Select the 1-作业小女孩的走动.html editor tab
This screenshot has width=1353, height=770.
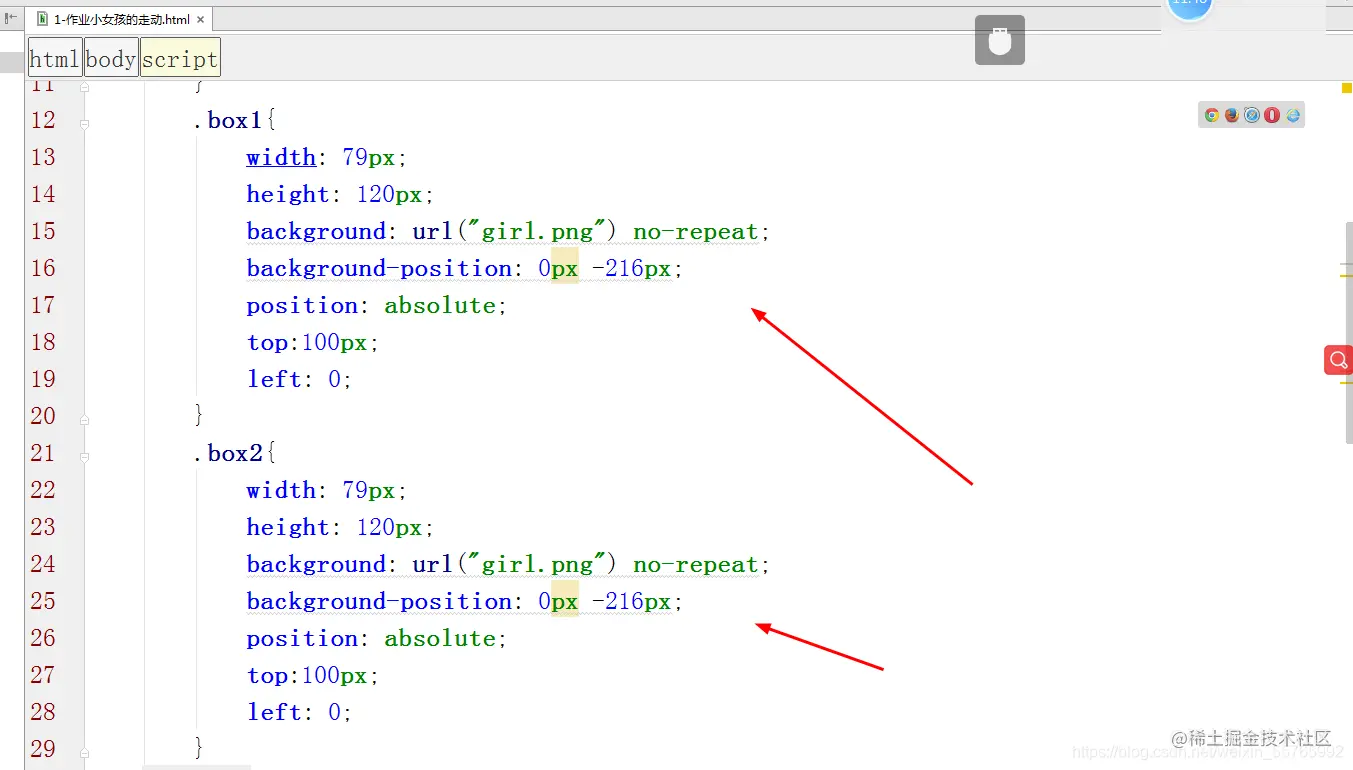click(118, 19)
